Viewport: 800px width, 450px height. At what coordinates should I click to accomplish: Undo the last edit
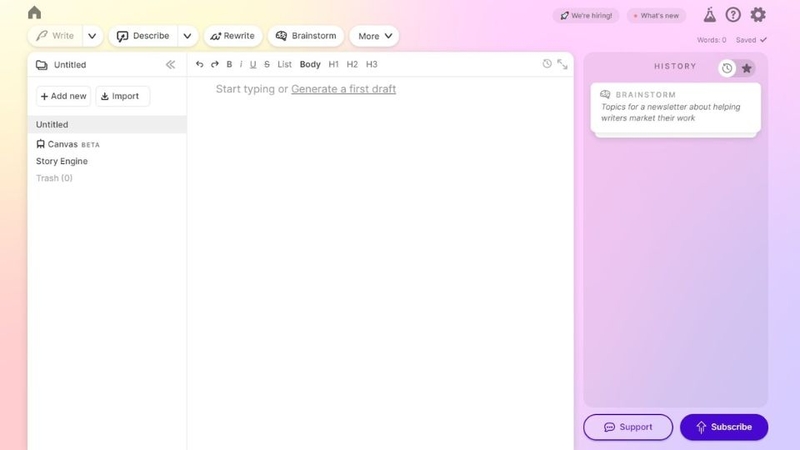coord(199,64)
